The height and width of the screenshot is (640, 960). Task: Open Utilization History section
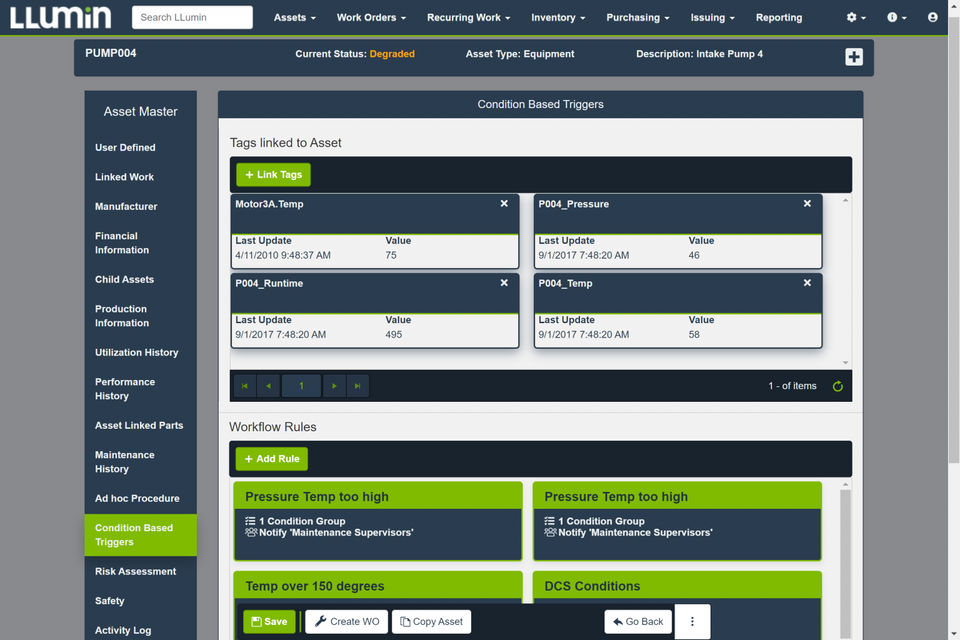140,352
